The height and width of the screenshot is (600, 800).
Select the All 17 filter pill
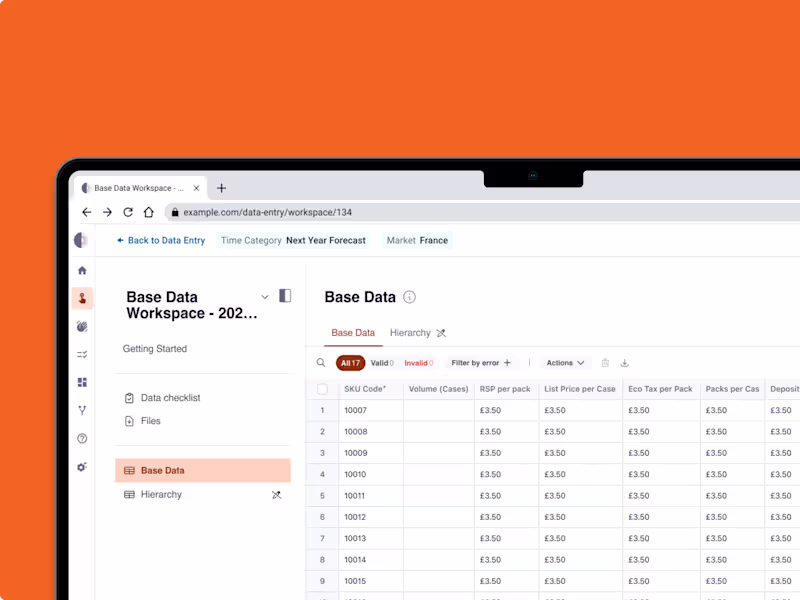click(351, 363)
